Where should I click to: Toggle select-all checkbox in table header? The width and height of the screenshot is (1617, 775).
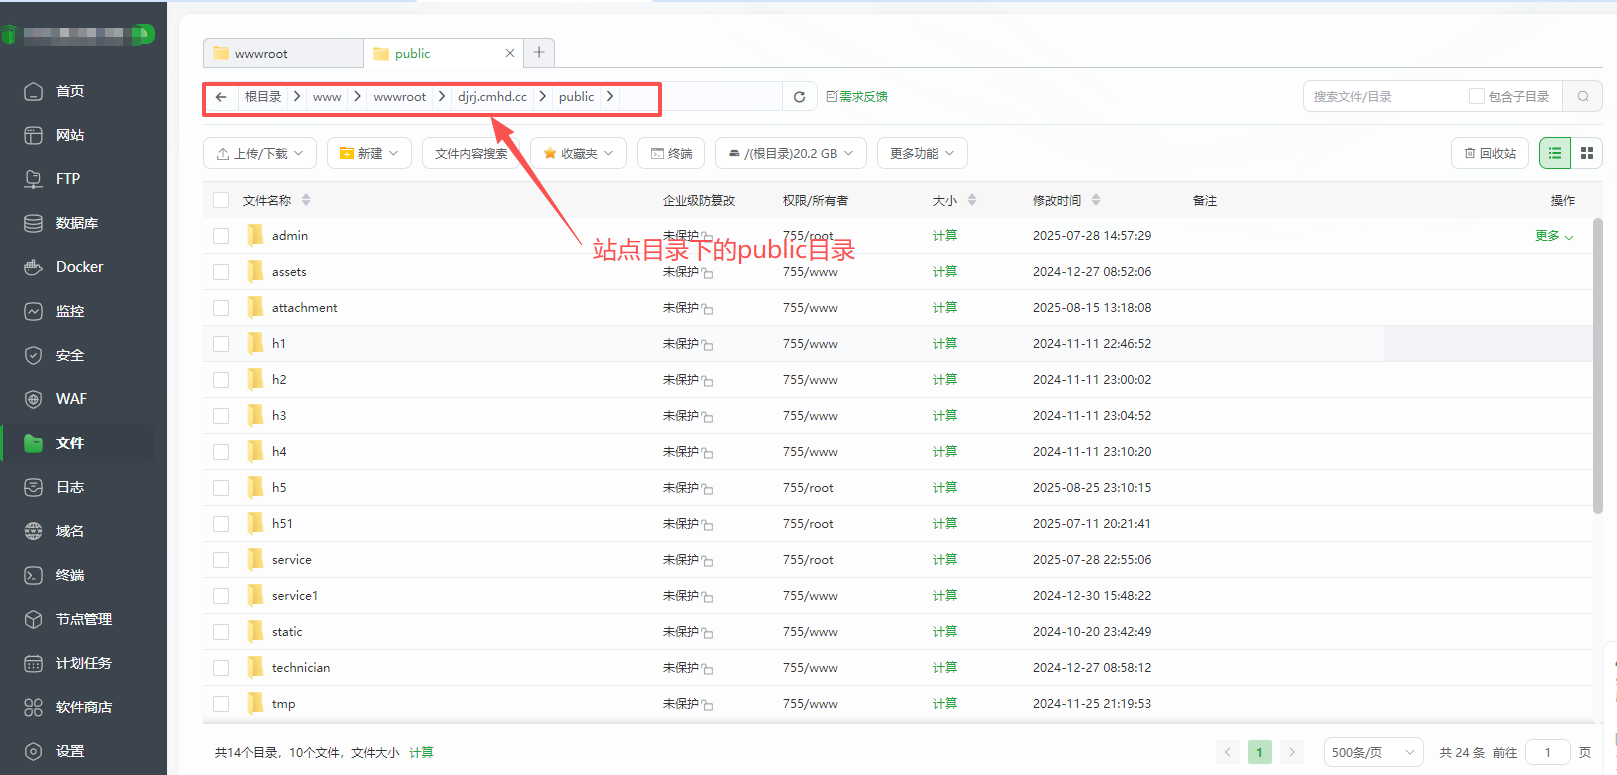221,200
